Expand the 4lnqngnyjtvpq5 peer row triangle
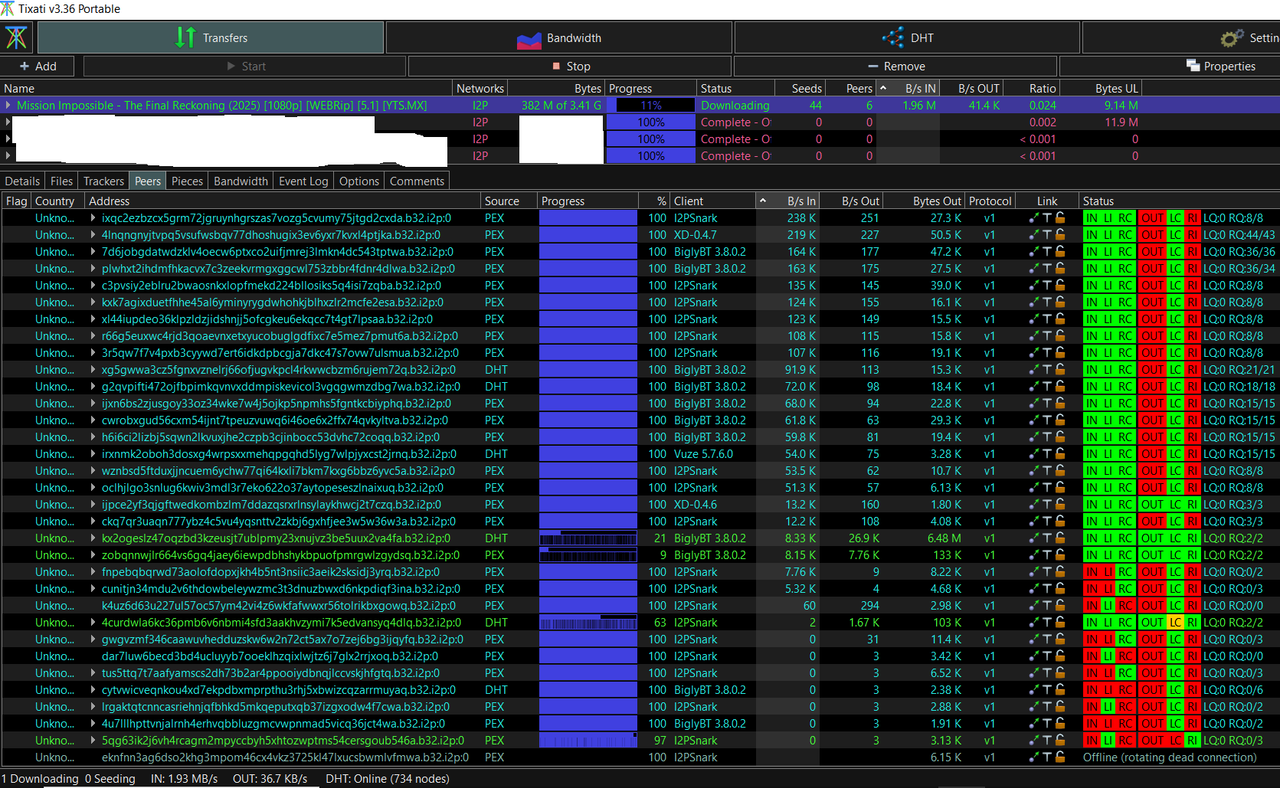The height and width of the screenshot is (788, 1280). pyautogui.click(x=93, y=235)
